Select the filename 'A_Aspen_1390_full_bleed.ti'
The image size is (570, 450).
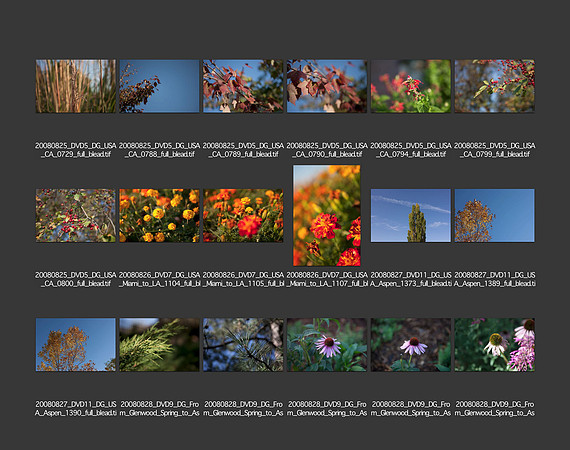(76, 413)
